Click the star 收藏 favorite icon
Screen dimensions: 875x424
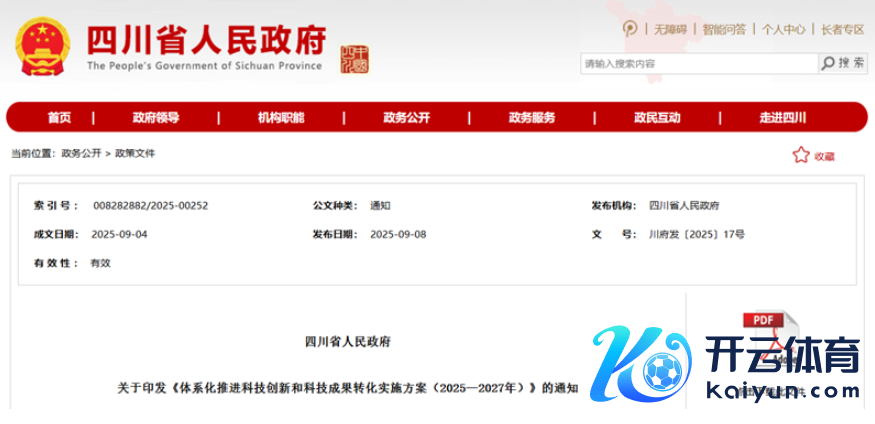point(800,155)
